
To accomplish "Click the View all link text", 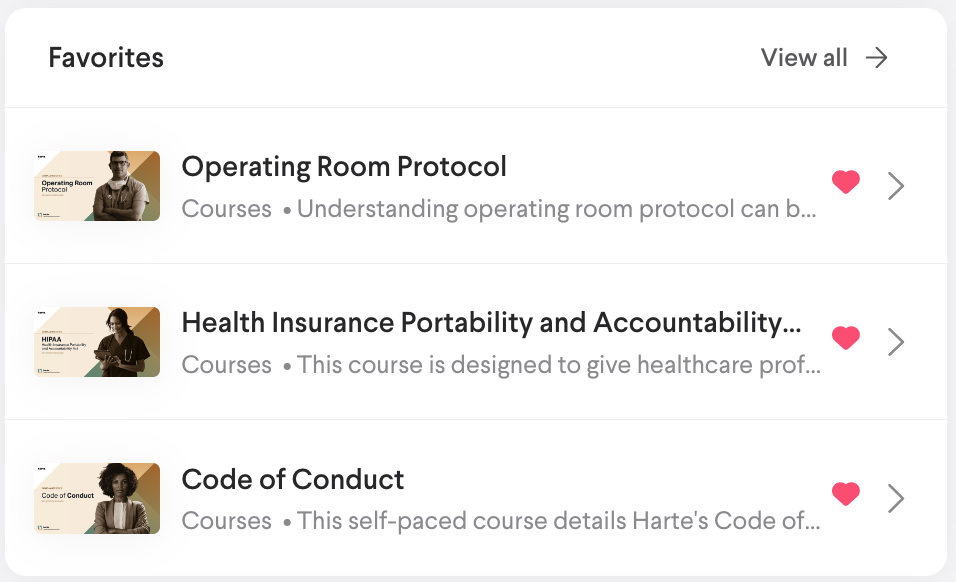I will (804, 58).
